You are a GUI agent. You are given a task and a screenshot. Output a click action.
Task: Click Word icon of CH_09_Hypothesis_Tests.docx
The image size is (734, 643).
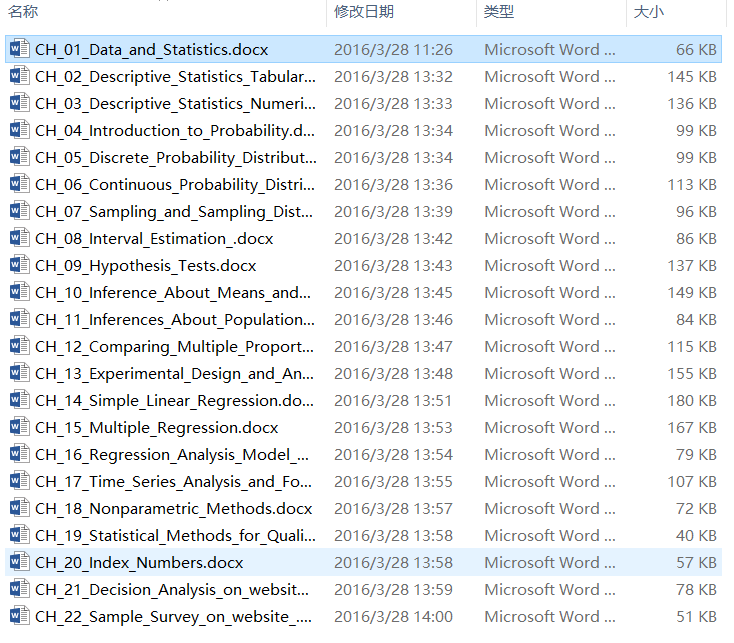tap(20, 265)
